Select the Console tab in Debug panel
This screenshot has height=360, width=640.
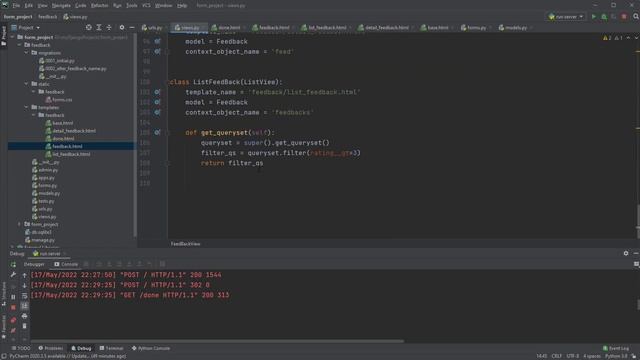pyautogui.click(x=66, y=264)
